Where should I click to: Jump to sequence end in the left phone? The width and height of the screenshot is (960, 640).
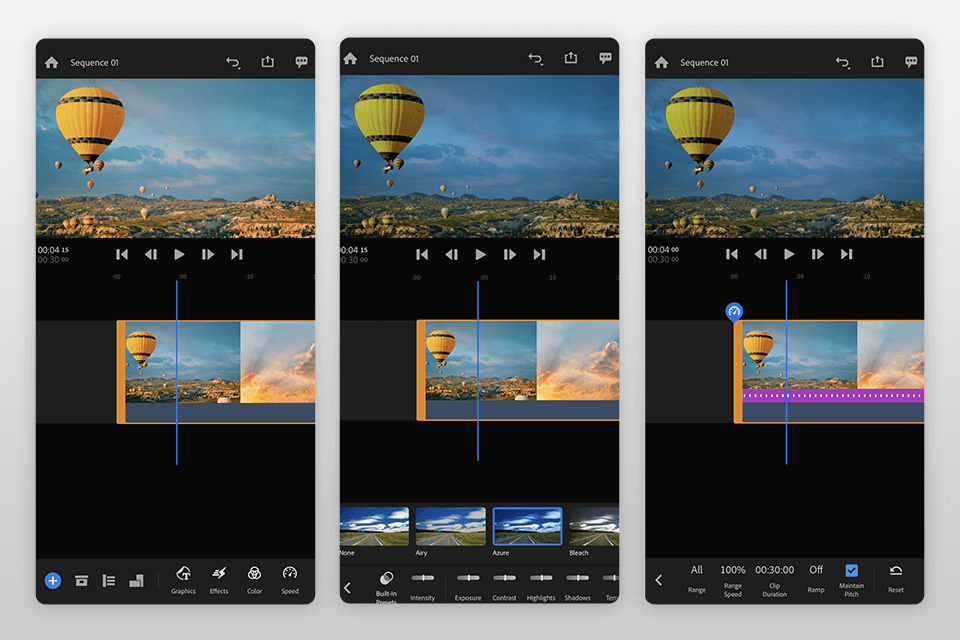237,254
